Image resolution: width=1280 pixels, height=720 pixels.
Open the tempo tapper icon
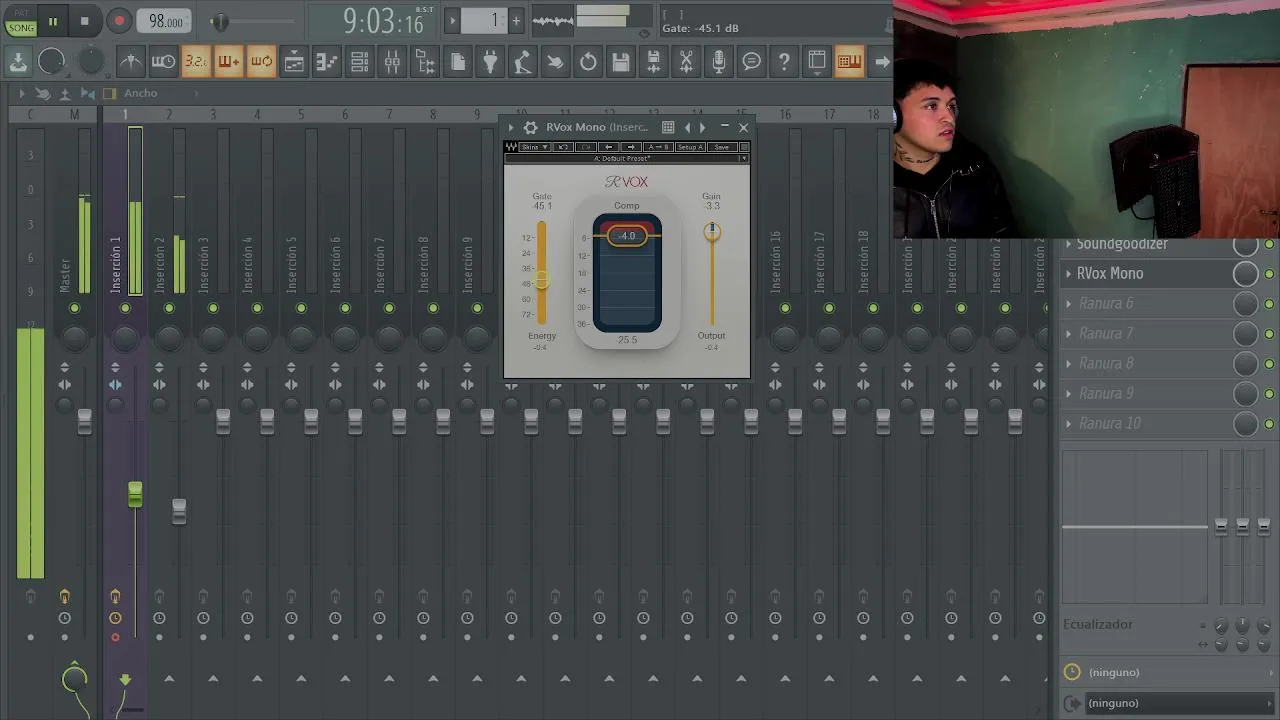pos(523,62)
